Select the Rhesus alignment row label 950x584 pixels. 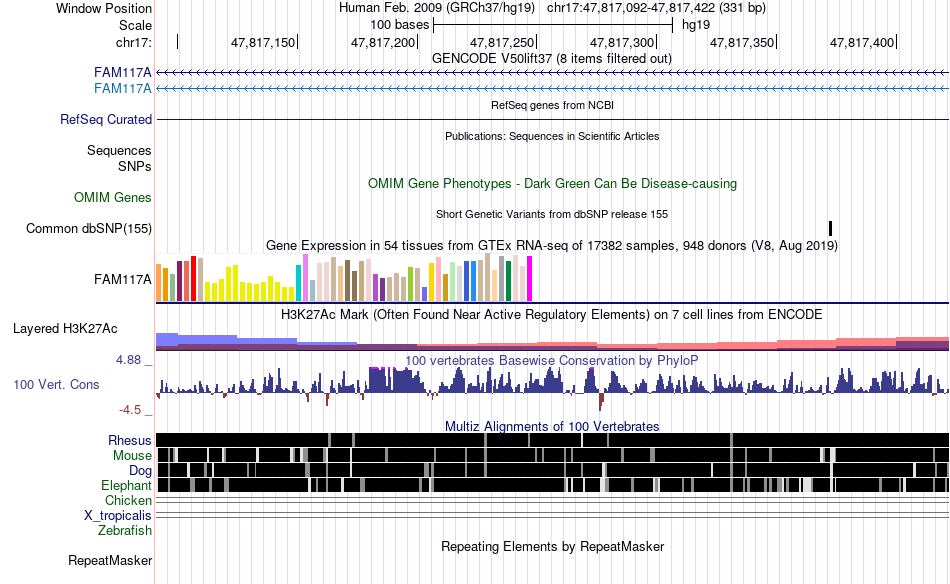tap(130, 440)
